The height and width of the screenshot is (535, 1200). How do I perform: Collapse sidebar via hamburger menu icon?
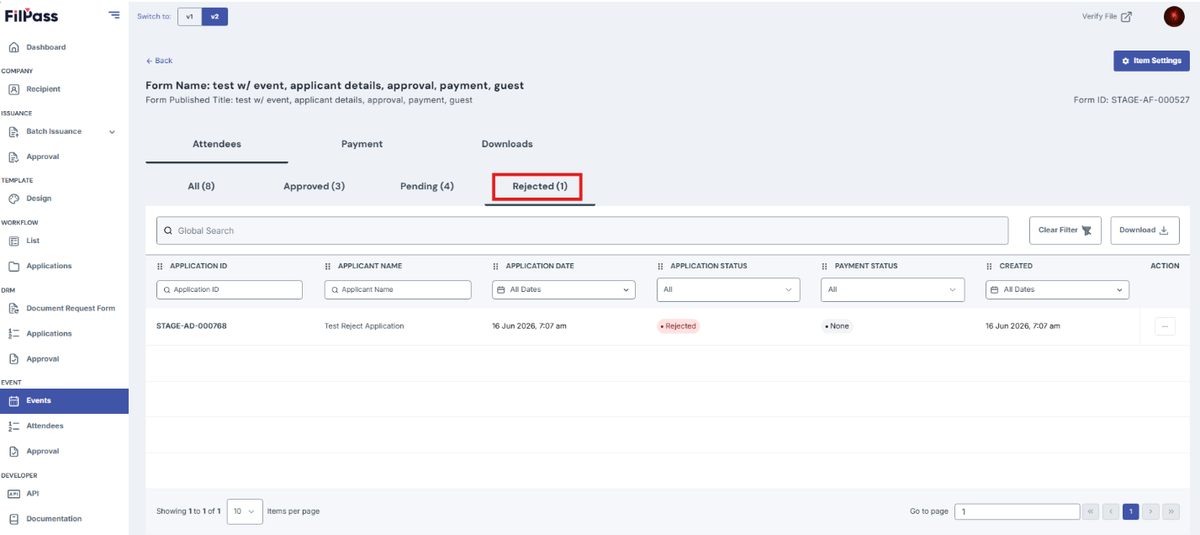(114, 15)
